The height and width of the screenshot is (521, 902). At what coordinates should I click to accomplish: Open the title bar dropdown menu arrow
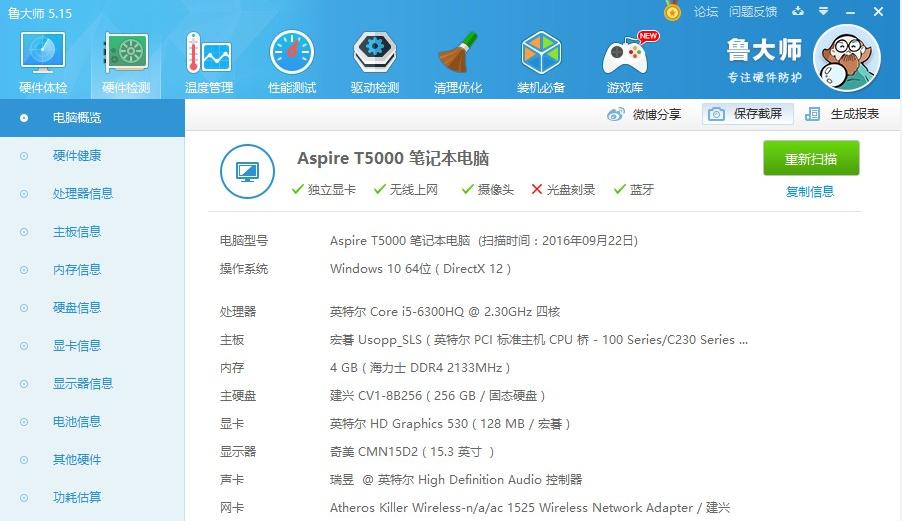[x=824, y=11]
